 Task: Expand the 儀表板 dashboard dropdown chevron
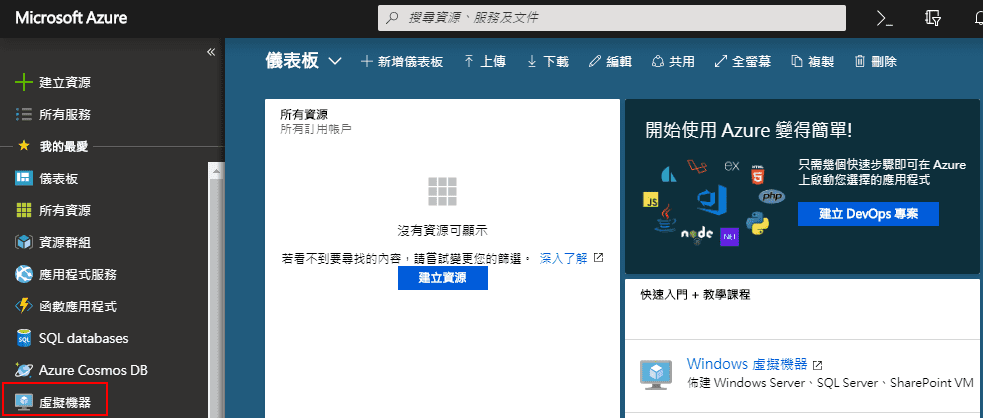(335, 61)
